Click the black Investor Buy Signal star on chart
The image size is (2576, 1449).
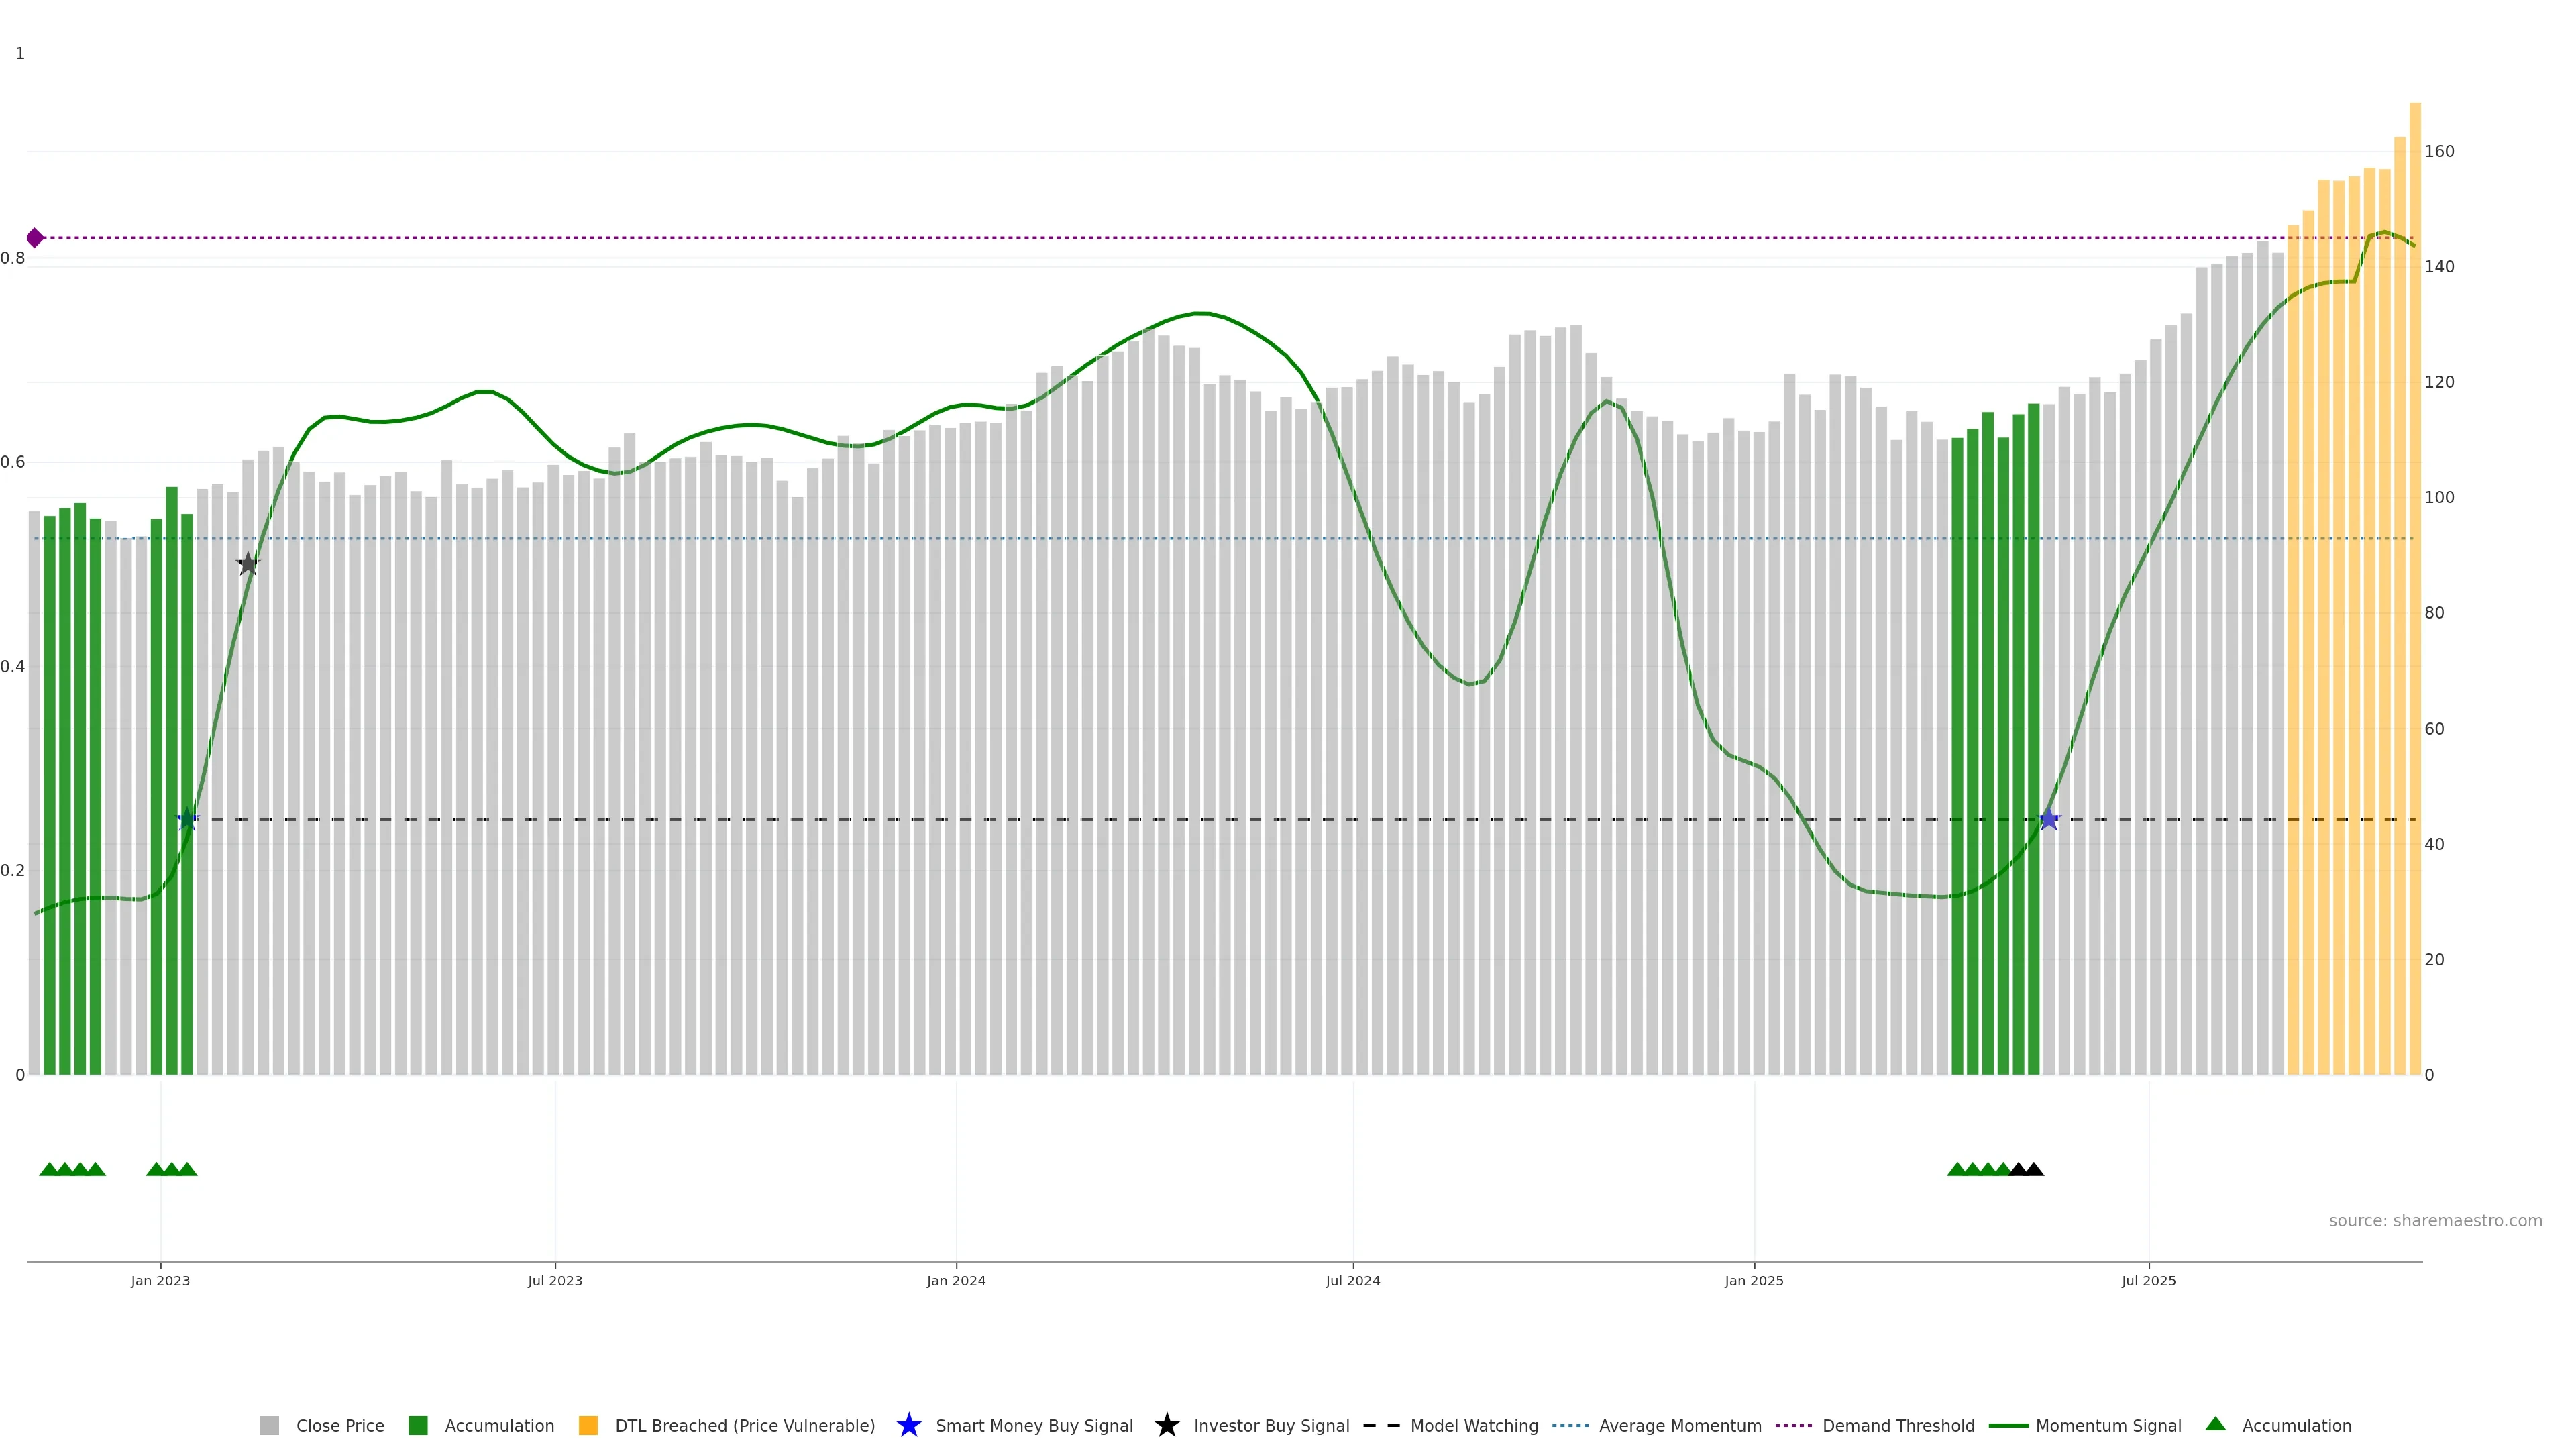click(x=248, y=564)
